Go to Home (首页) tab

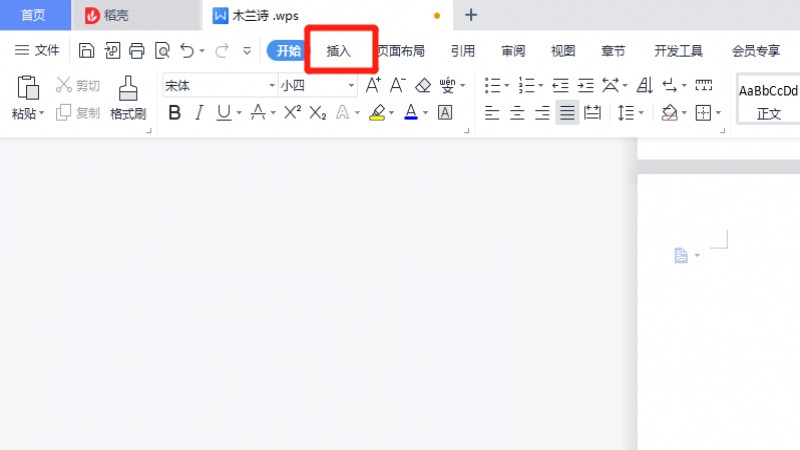pyautogui.click(x=34, y=15)
